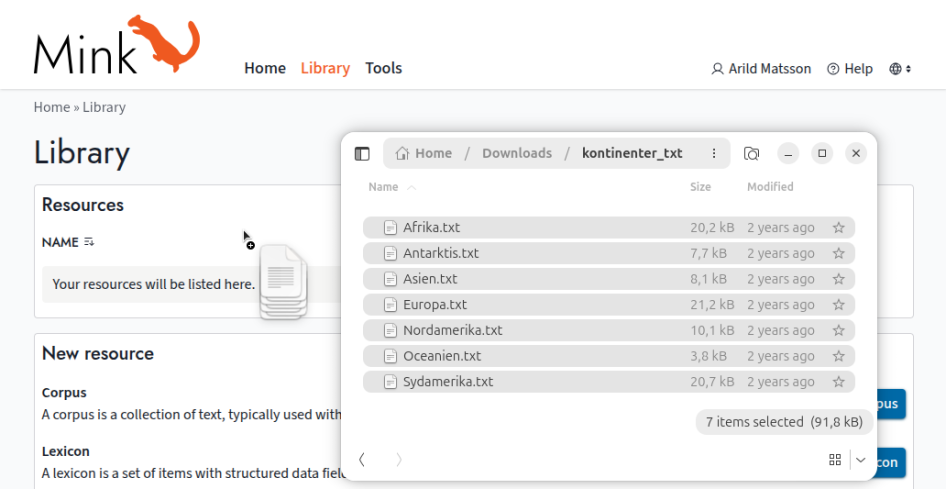Star the Europa.txt file
Viewport: 946px width, 489px height.
839,304
